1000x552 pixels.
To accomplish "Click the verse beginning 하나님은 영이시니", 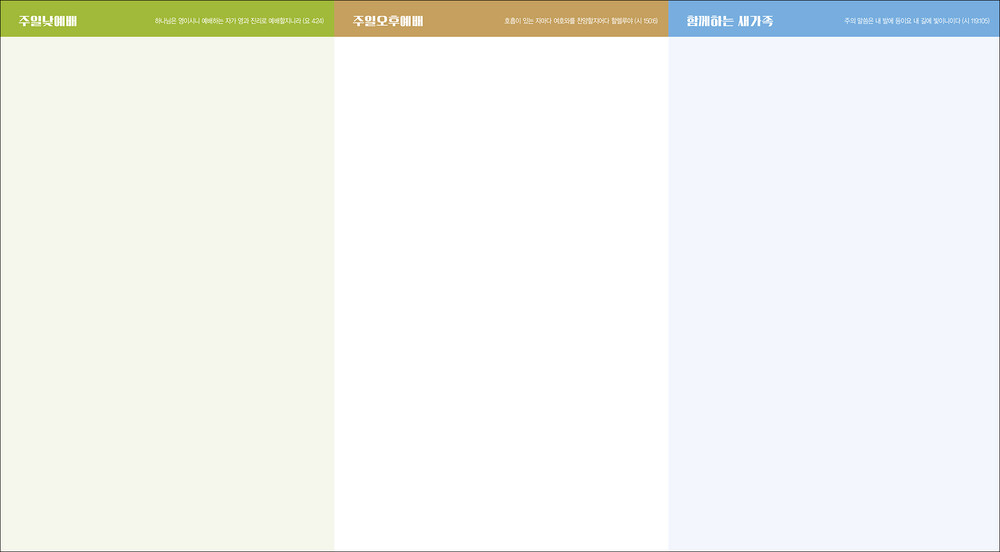I will tap(228, 21).
